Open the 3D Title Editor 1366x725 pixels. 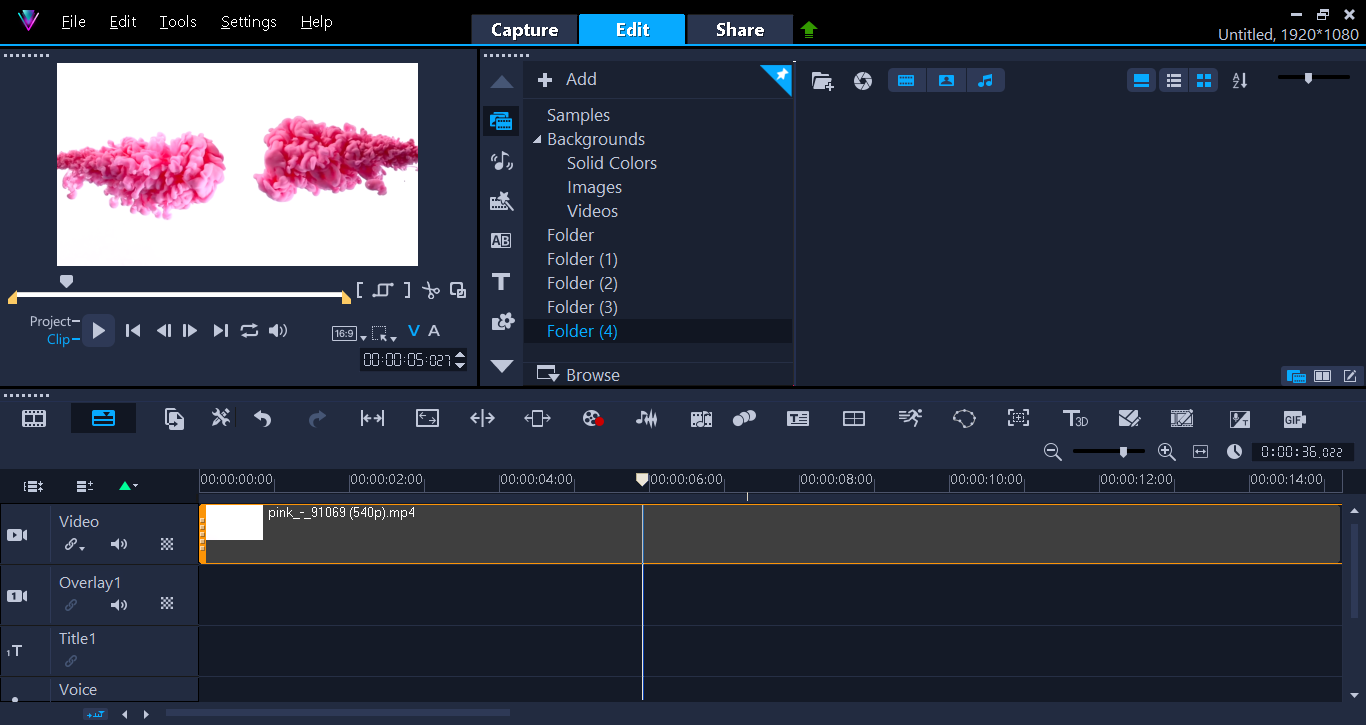pos(1076,419)
